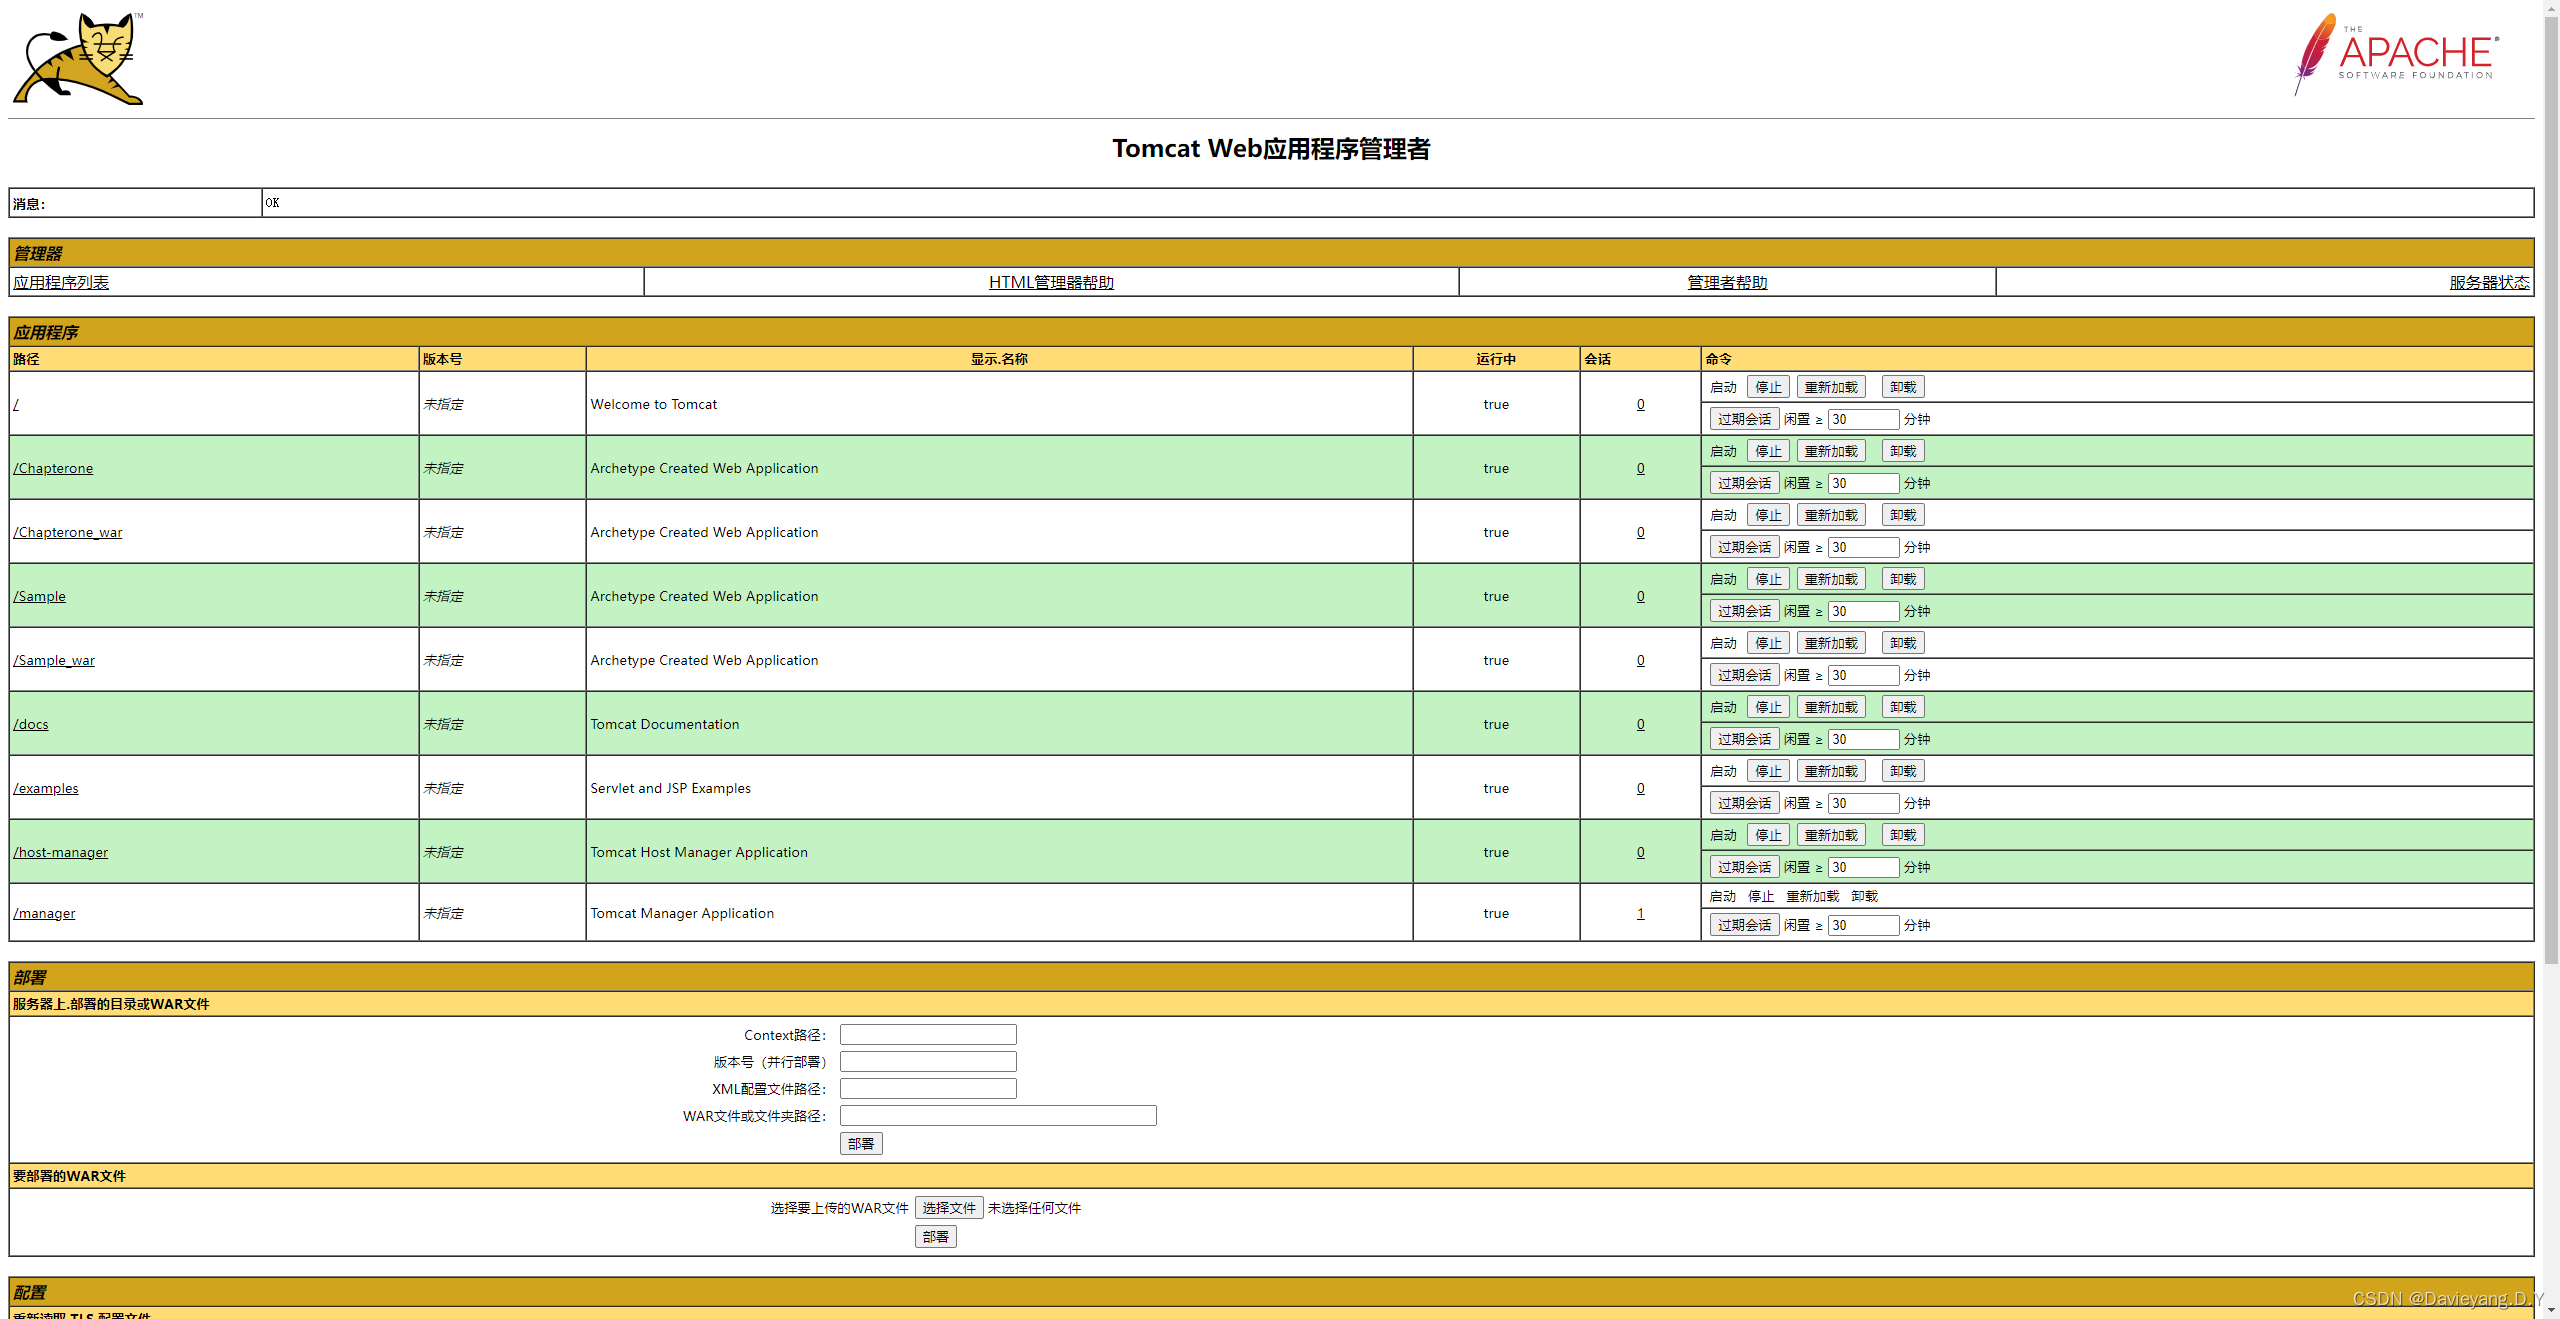Stop the /Chapterone_war application
The width and height of the screenshot is (2560, 1319).
(1768, 515)
